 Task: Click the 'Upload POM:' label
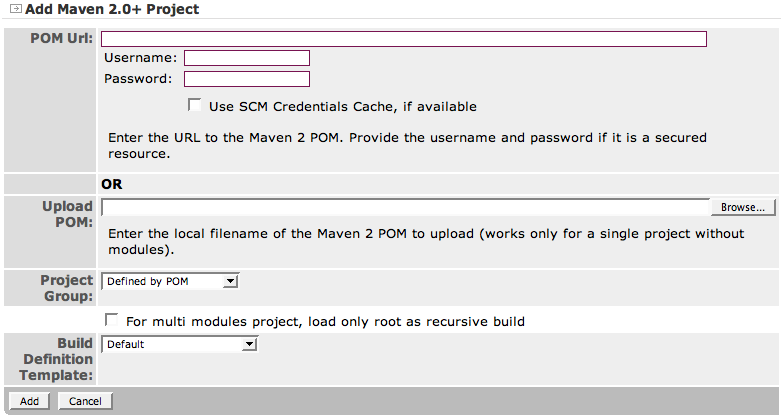coord(67,213)
